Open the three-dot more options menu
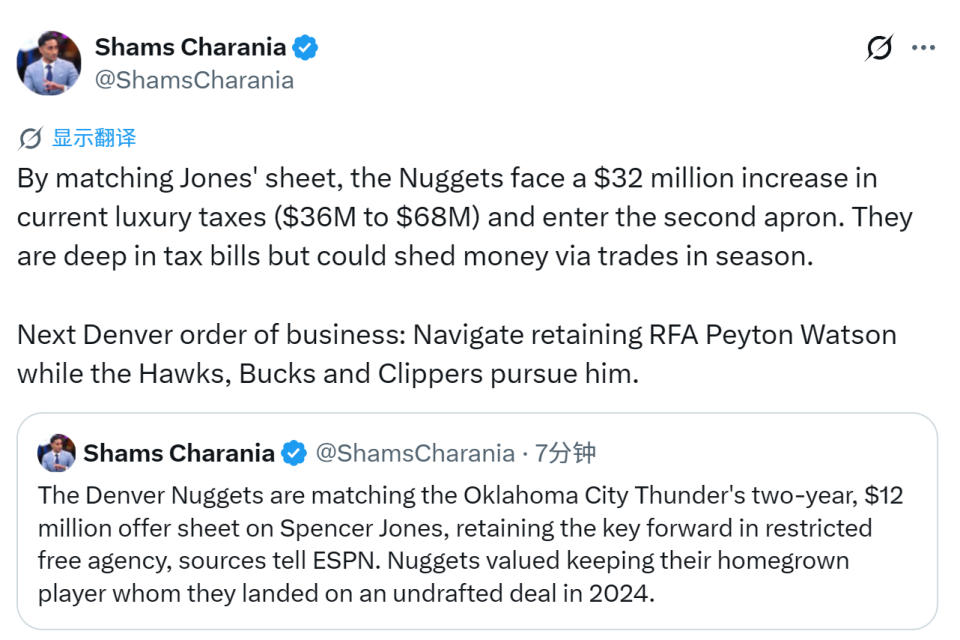Screen dimensions: 960x640 (x=923, y=47)
